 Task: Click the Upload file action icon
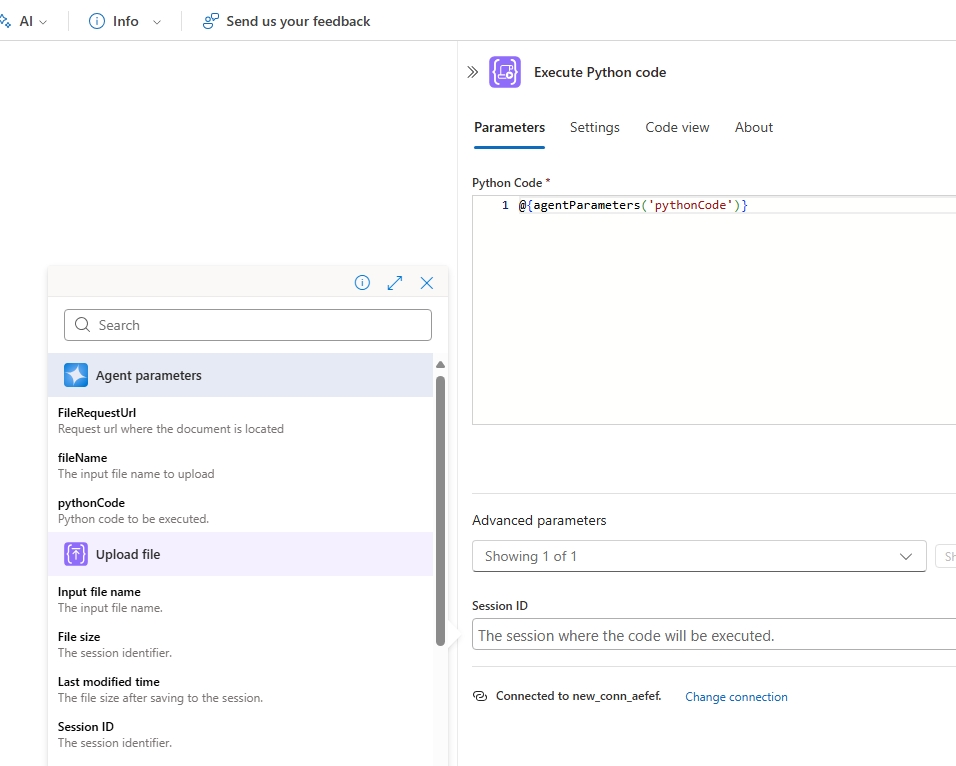point(75,553)
